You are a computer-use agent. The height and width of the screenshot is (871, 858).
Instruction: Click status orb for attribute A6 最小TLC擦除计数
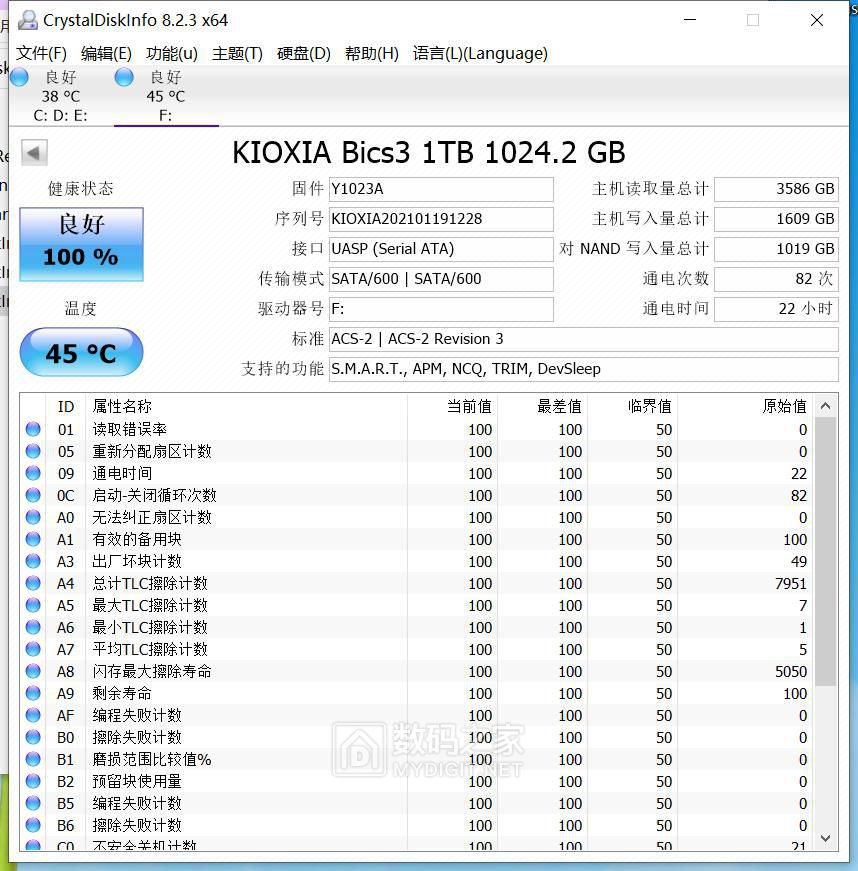pos(33,627)
